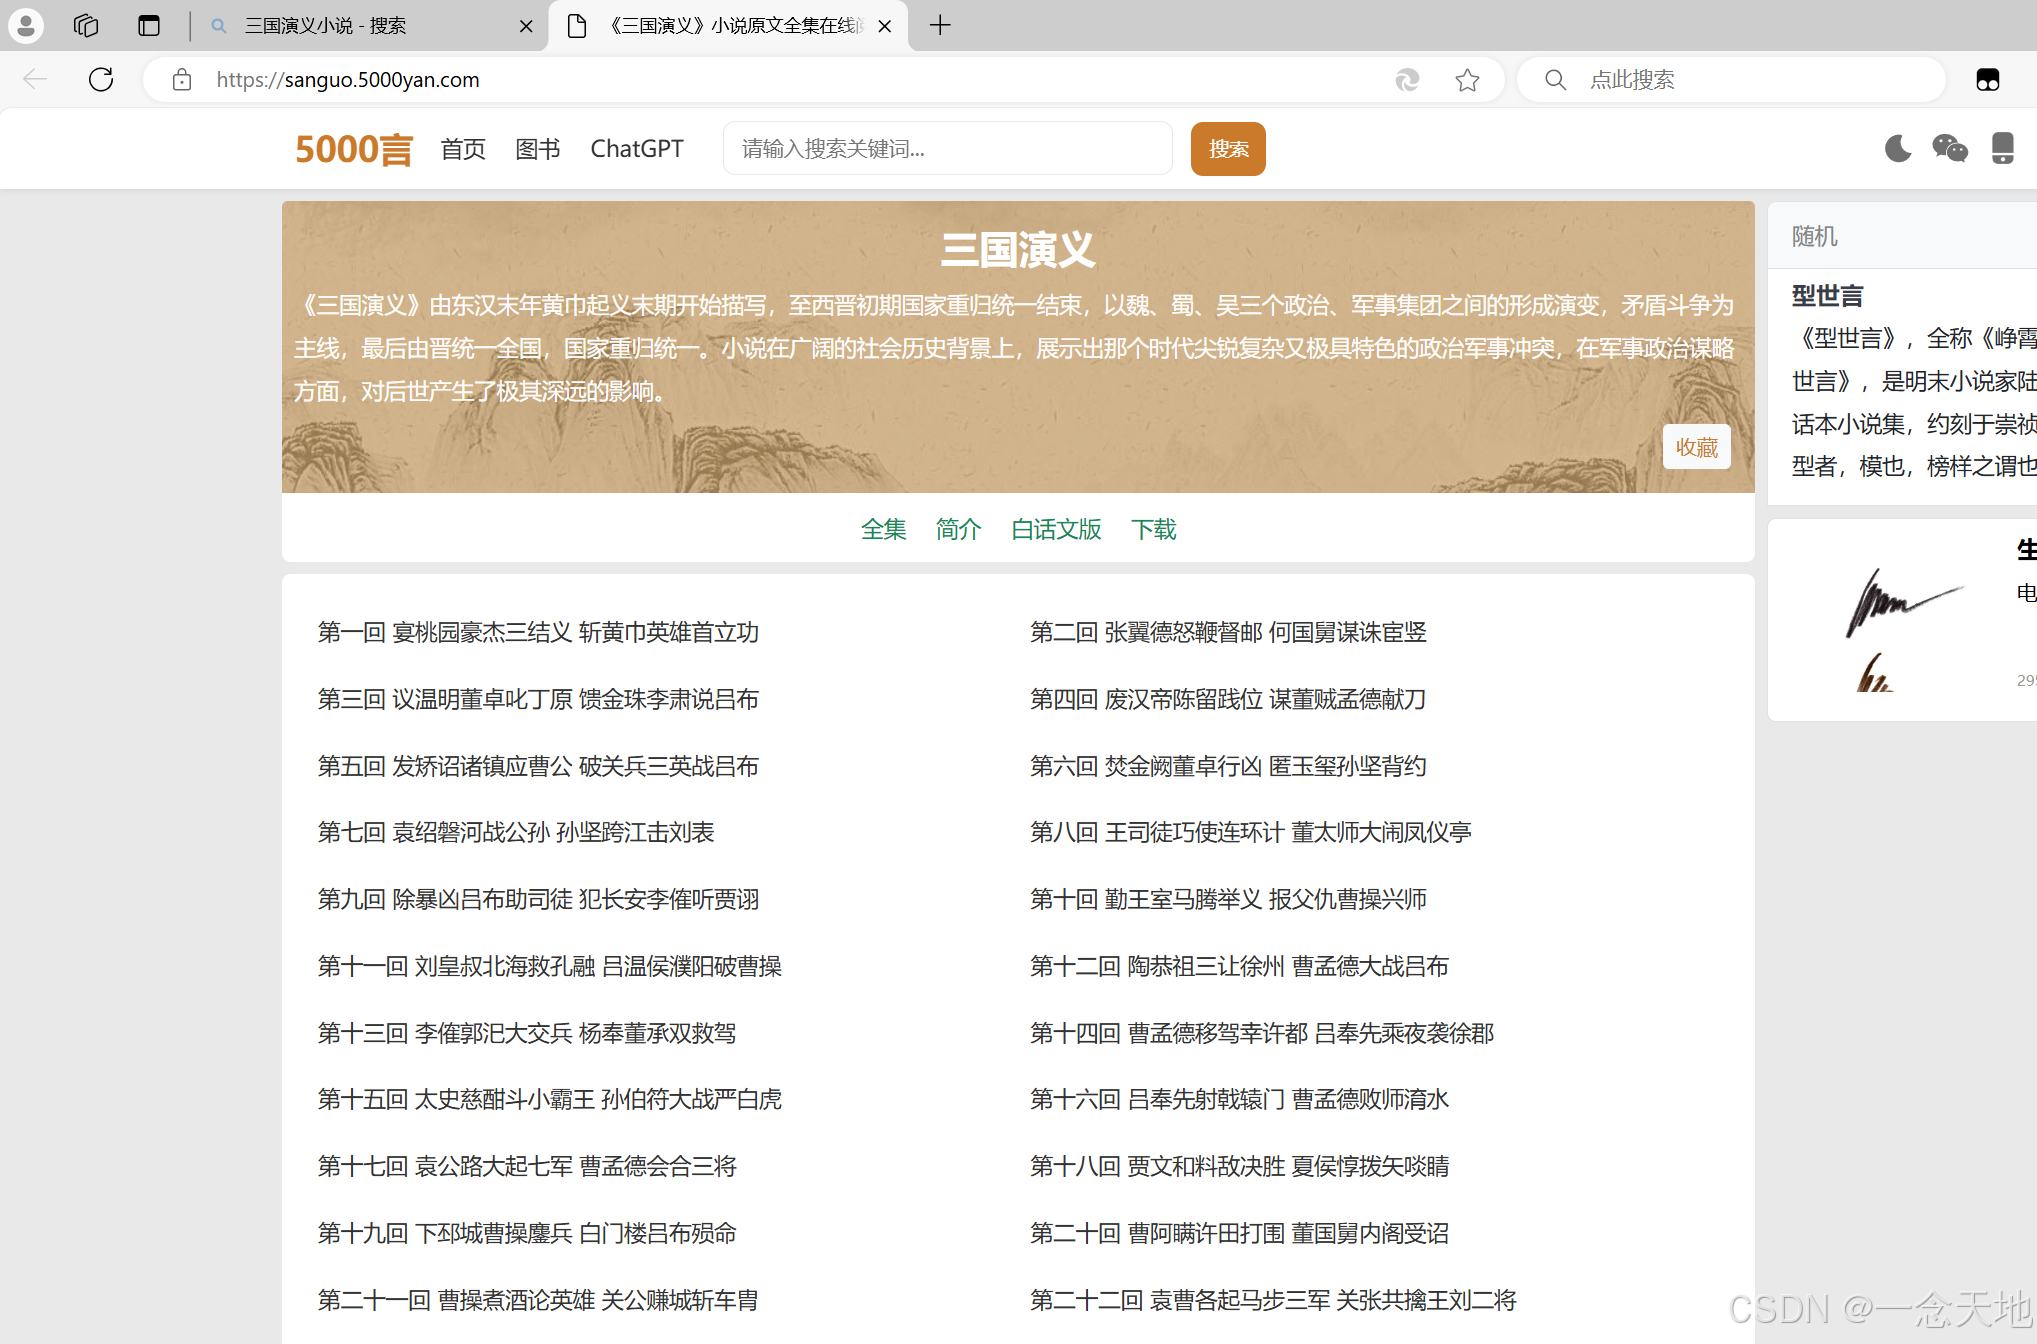Open 第一回 宴桃园豪杰三结义 chapter

point(538,632)
